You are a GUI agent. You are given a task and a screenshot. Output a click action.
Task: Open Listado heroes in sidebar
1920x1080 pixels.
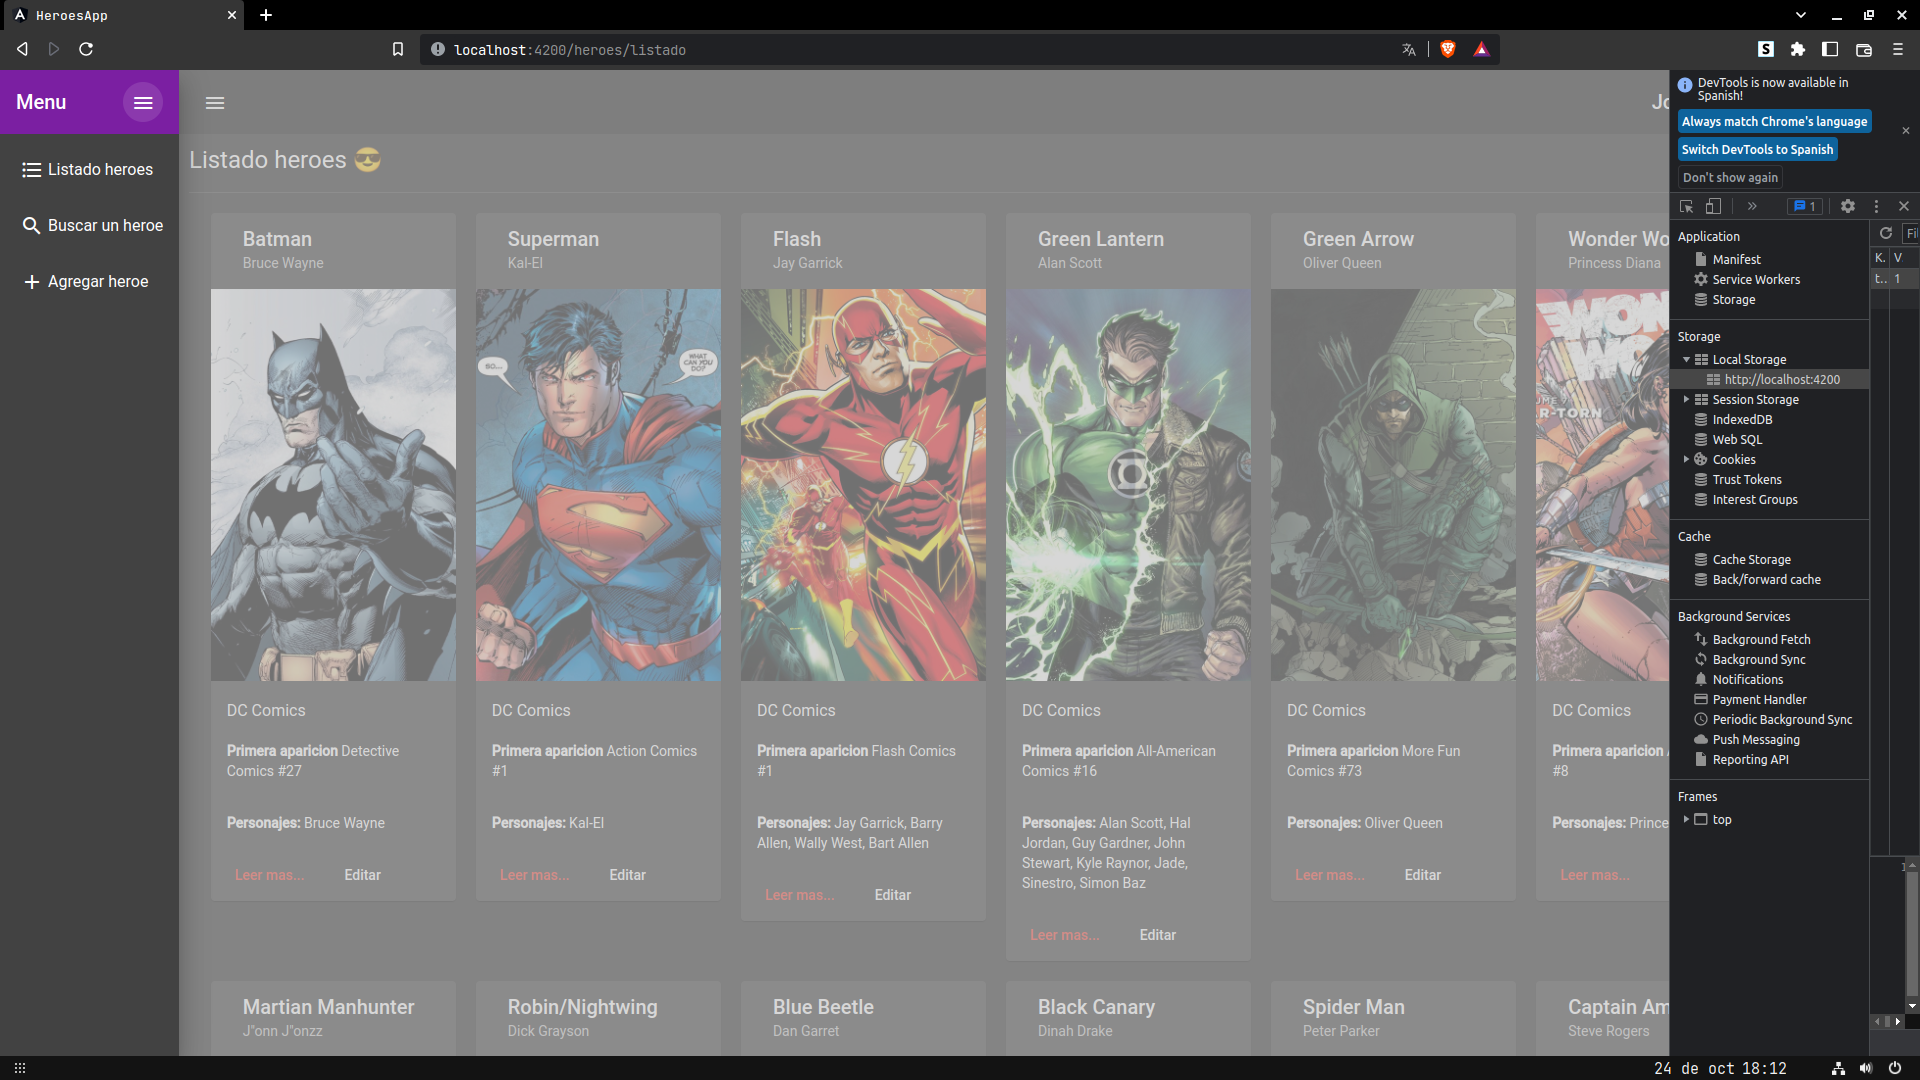pyautogui.click(x=89, y=170)
